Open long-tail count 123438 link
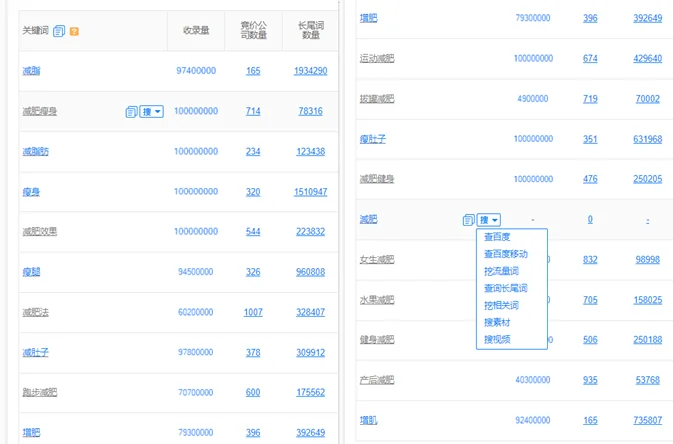673x444 pixels. tap(310, 152)
